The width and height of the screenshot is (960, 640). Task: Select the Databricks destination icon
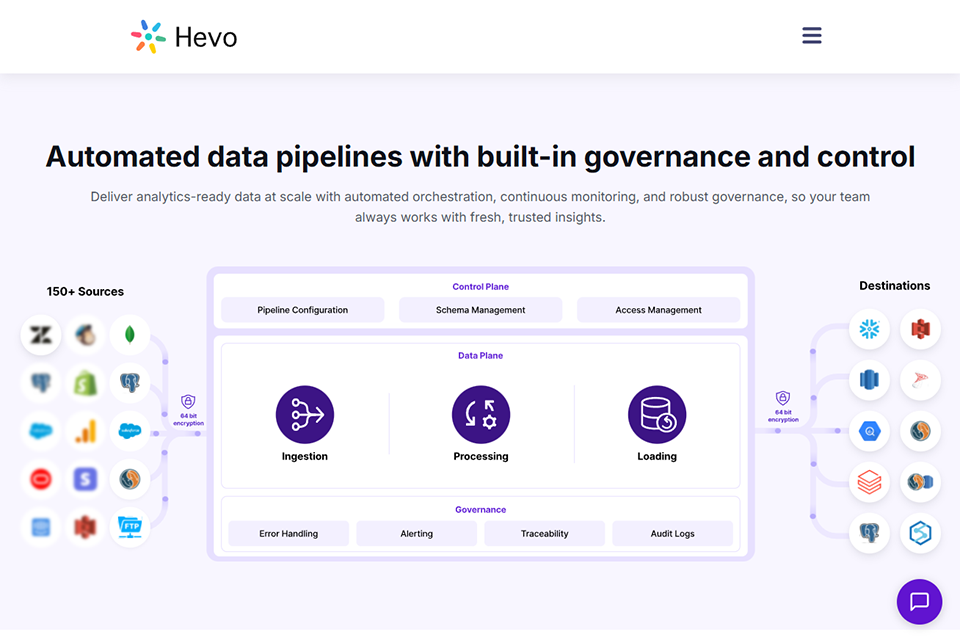(869, 483)
